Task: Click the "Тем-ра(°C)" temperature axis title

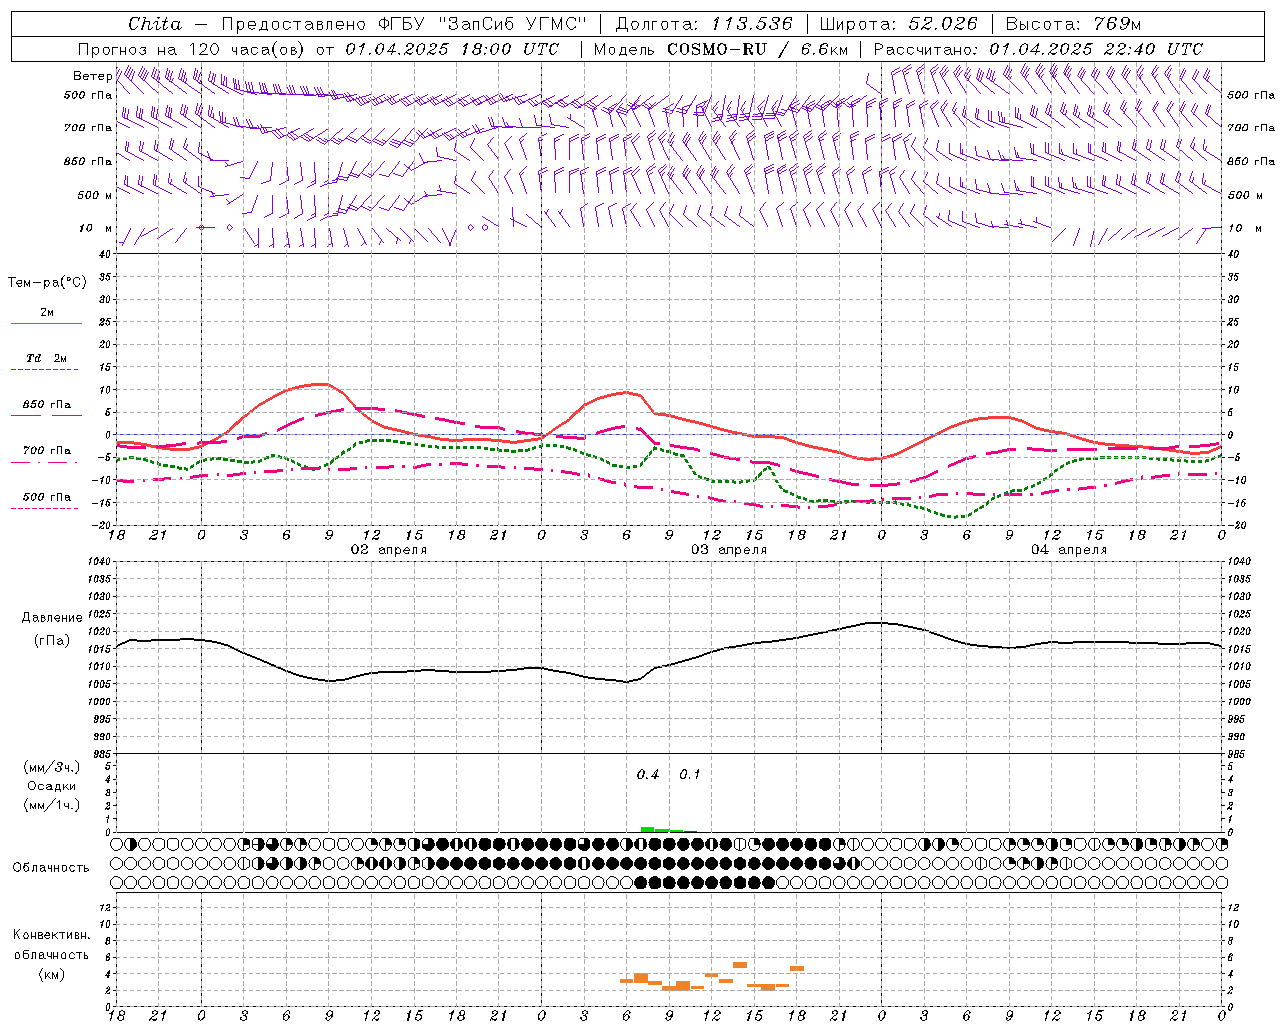Action: (x=47, y=283)
